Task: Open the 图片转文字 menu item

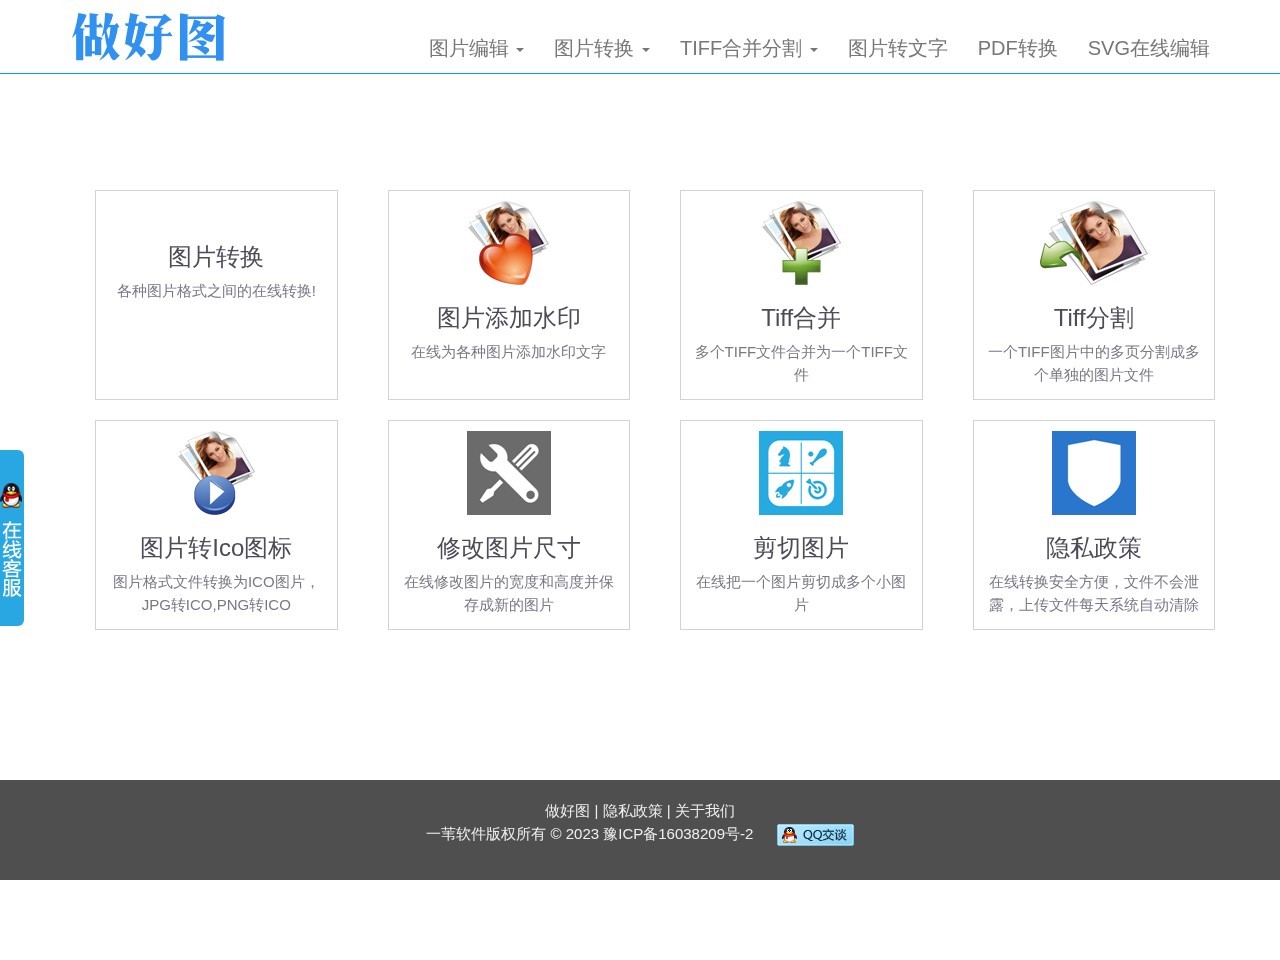Action: click(x=898, y=48)
